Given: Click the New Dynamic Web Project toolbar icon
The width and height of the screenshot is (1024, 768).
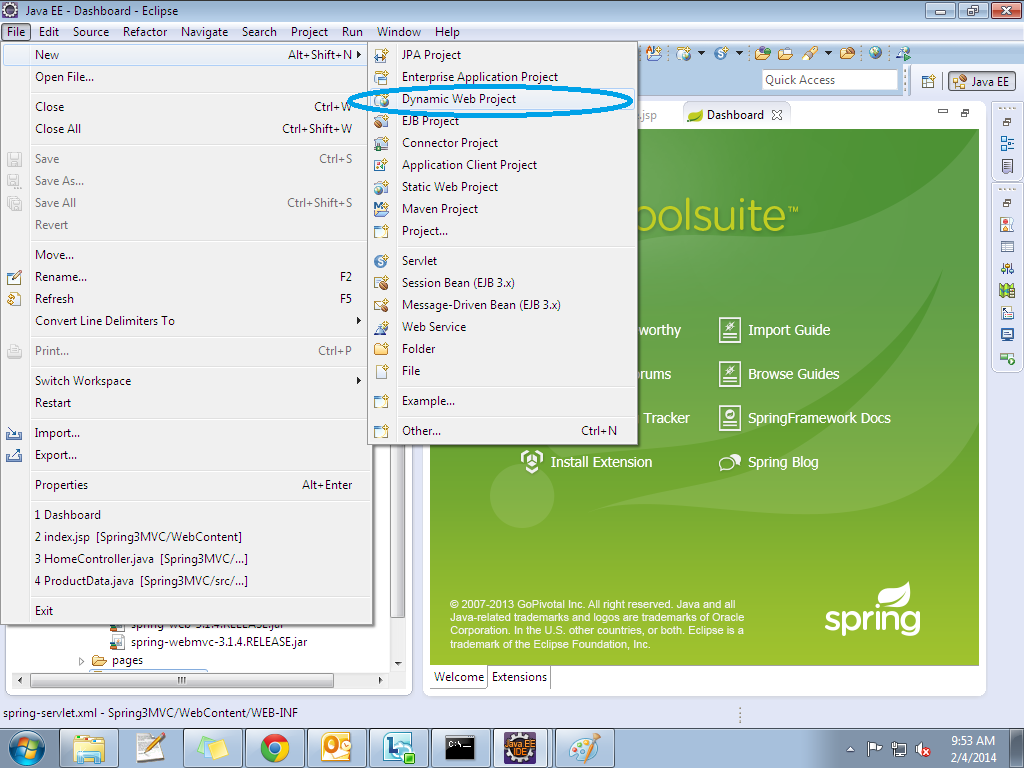Looking at the screenshot, I should (x=684, y=54).
